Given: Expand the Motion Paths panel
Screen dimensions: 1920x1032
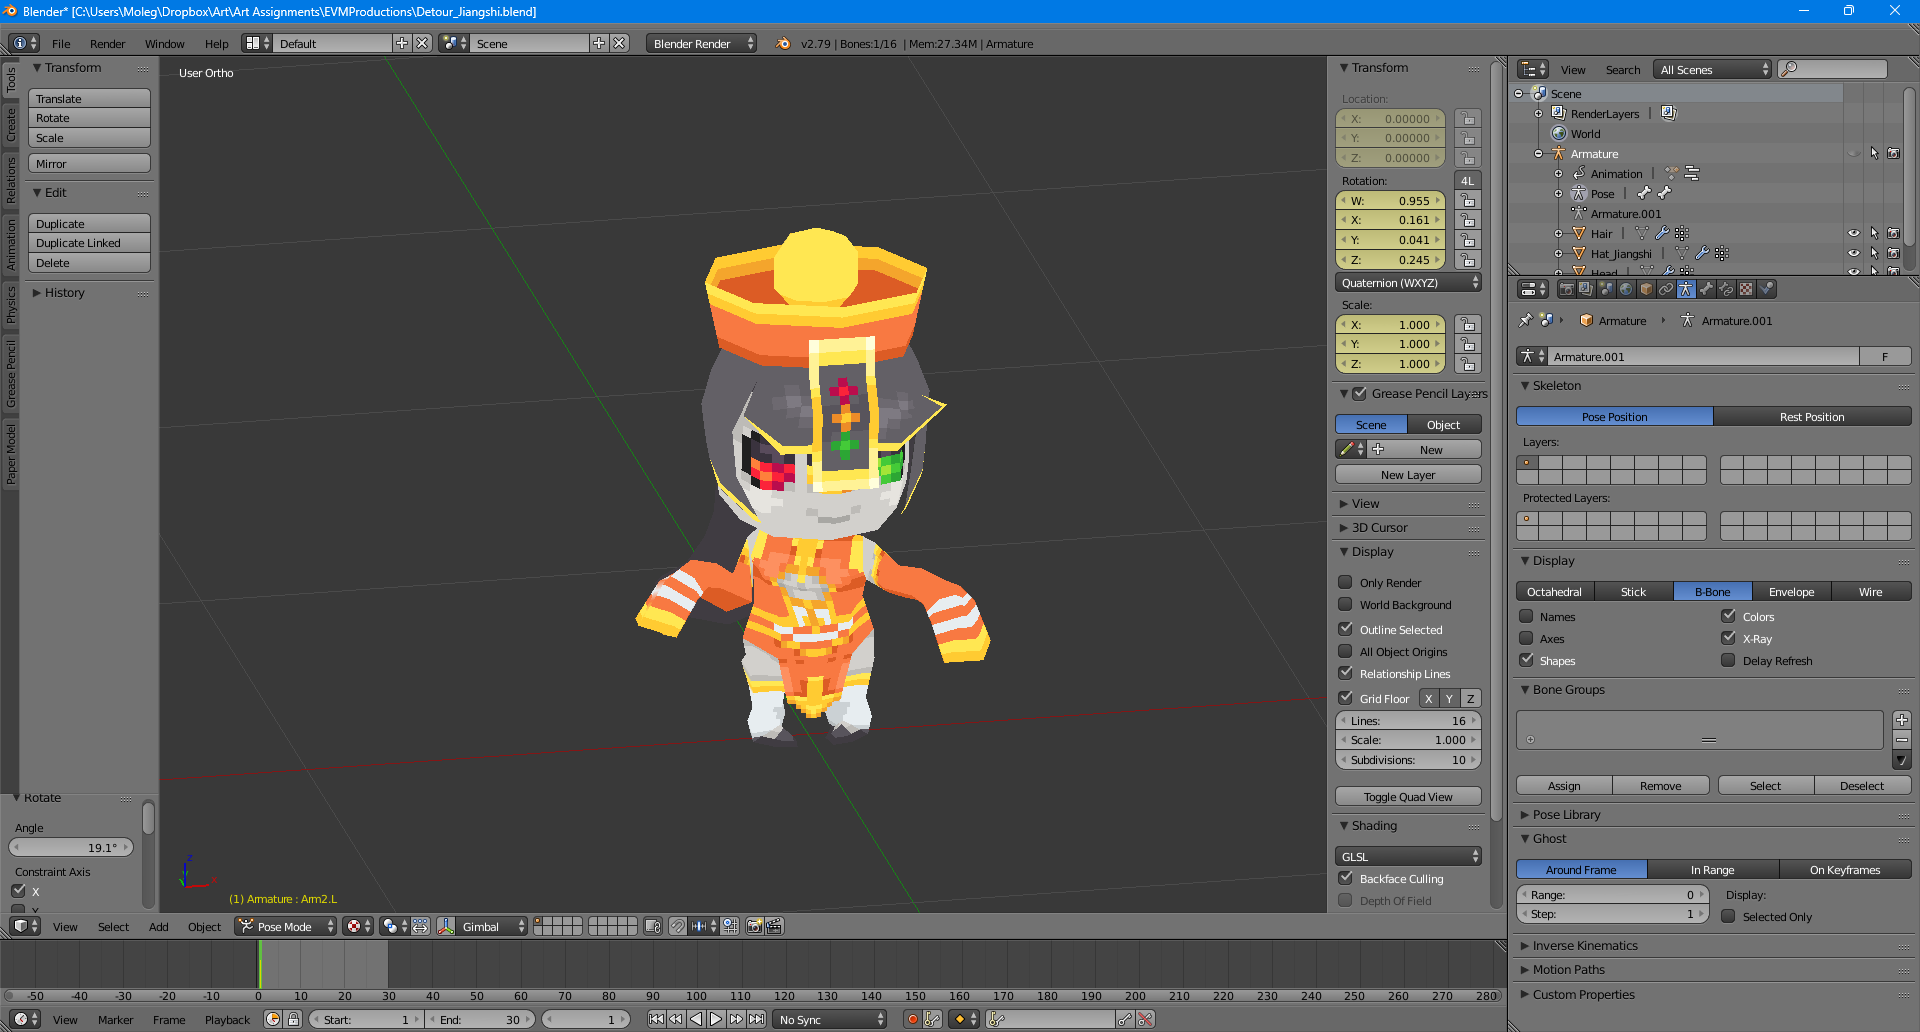Looking at the screenshot, I should tap(1568, 969).
